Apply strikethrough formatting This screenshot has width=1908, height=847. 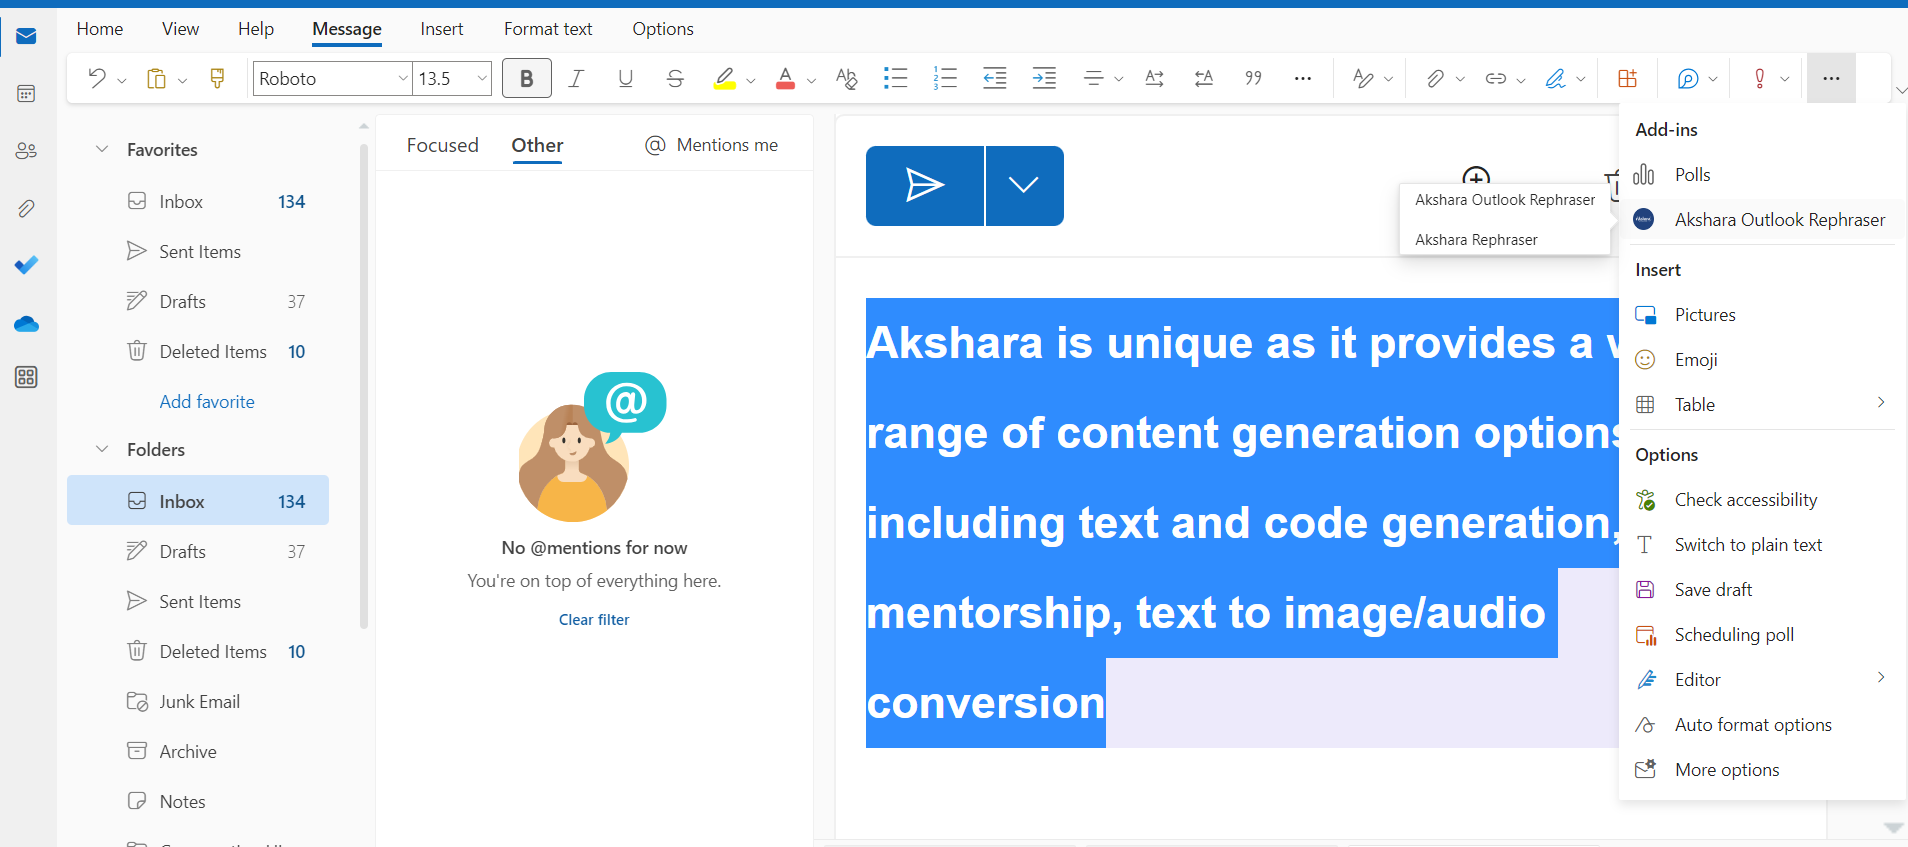(675, 78)
